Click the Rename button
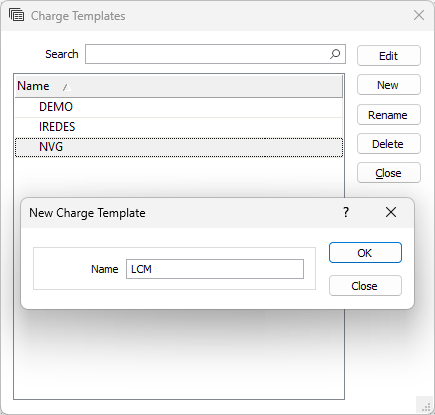435x415 pixels. point(389,115)
